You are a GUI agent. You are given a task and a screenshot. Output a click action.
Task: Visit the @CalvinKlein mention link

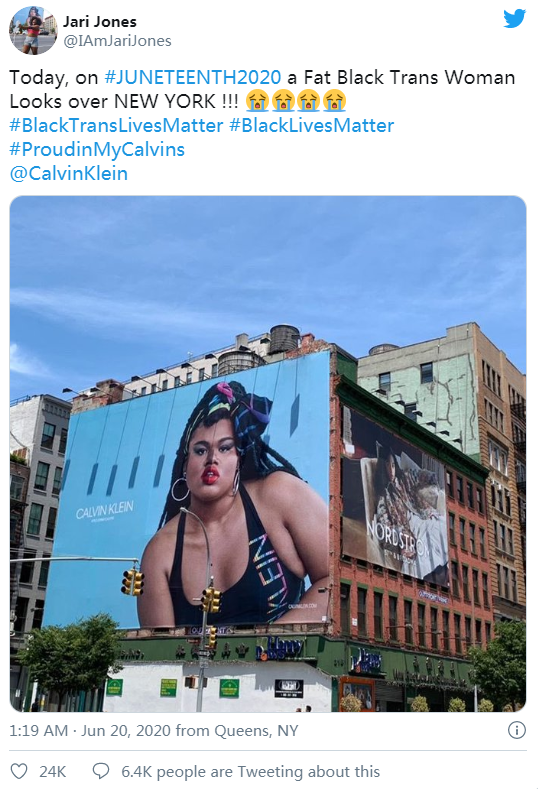pyautogui.click(x=69, y=174)
